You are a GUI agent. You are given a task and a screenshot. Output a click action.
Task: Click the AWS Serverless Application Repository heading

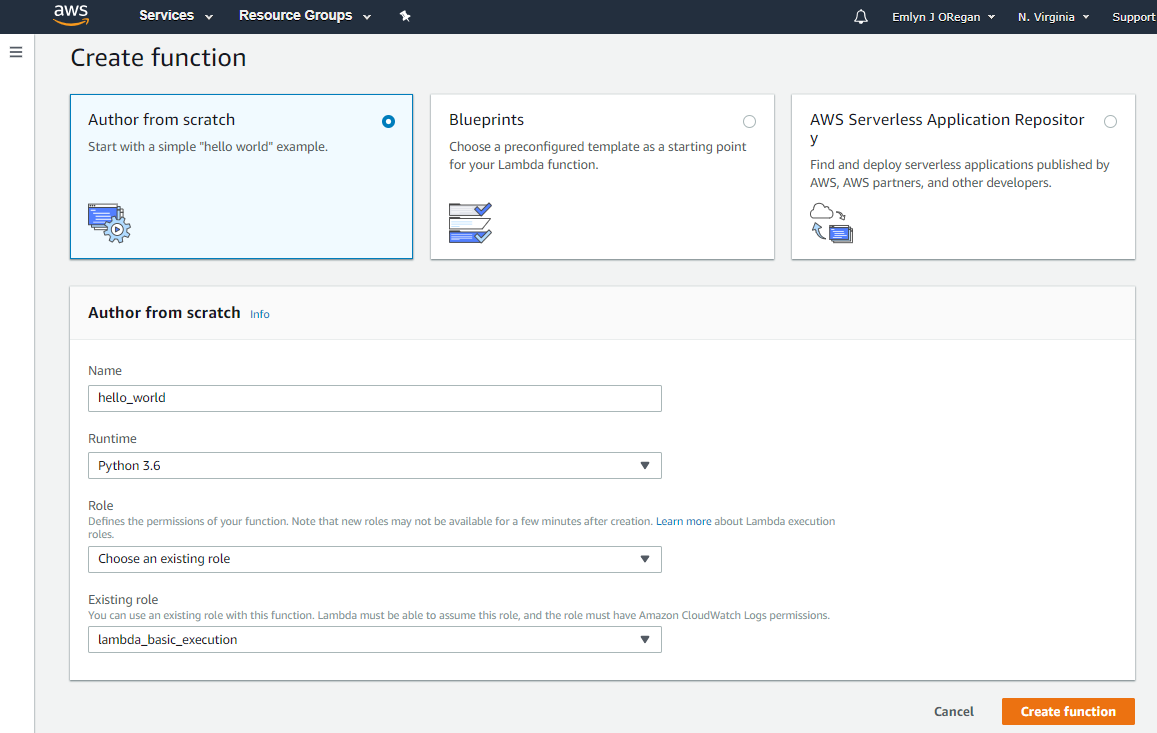click(947, 128)
